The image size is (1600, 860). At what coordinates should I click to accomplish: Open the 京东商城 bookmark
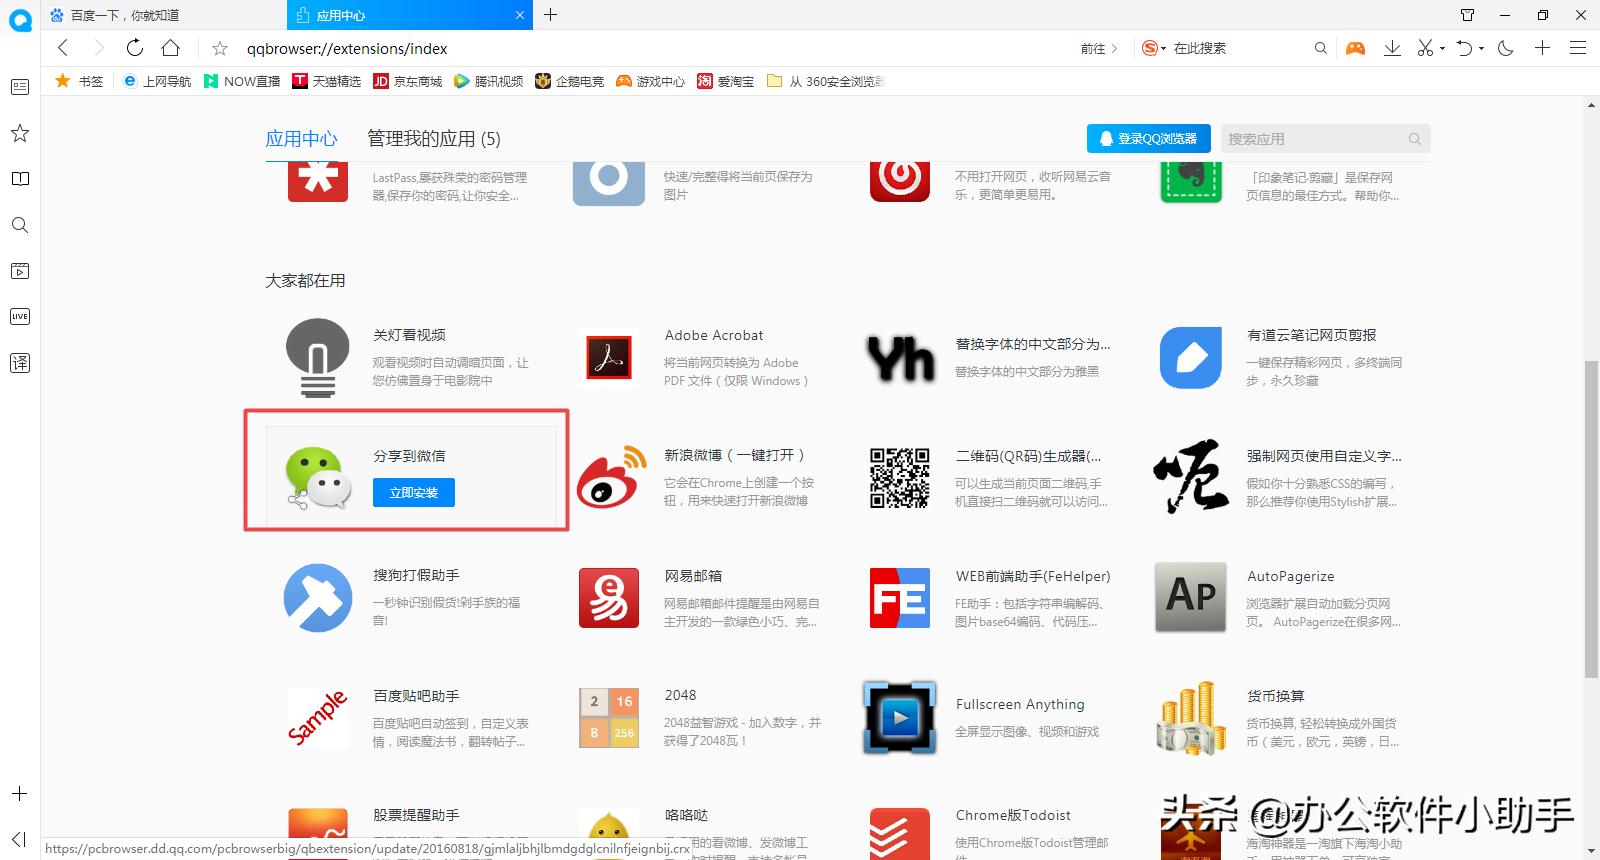(408, 81)
